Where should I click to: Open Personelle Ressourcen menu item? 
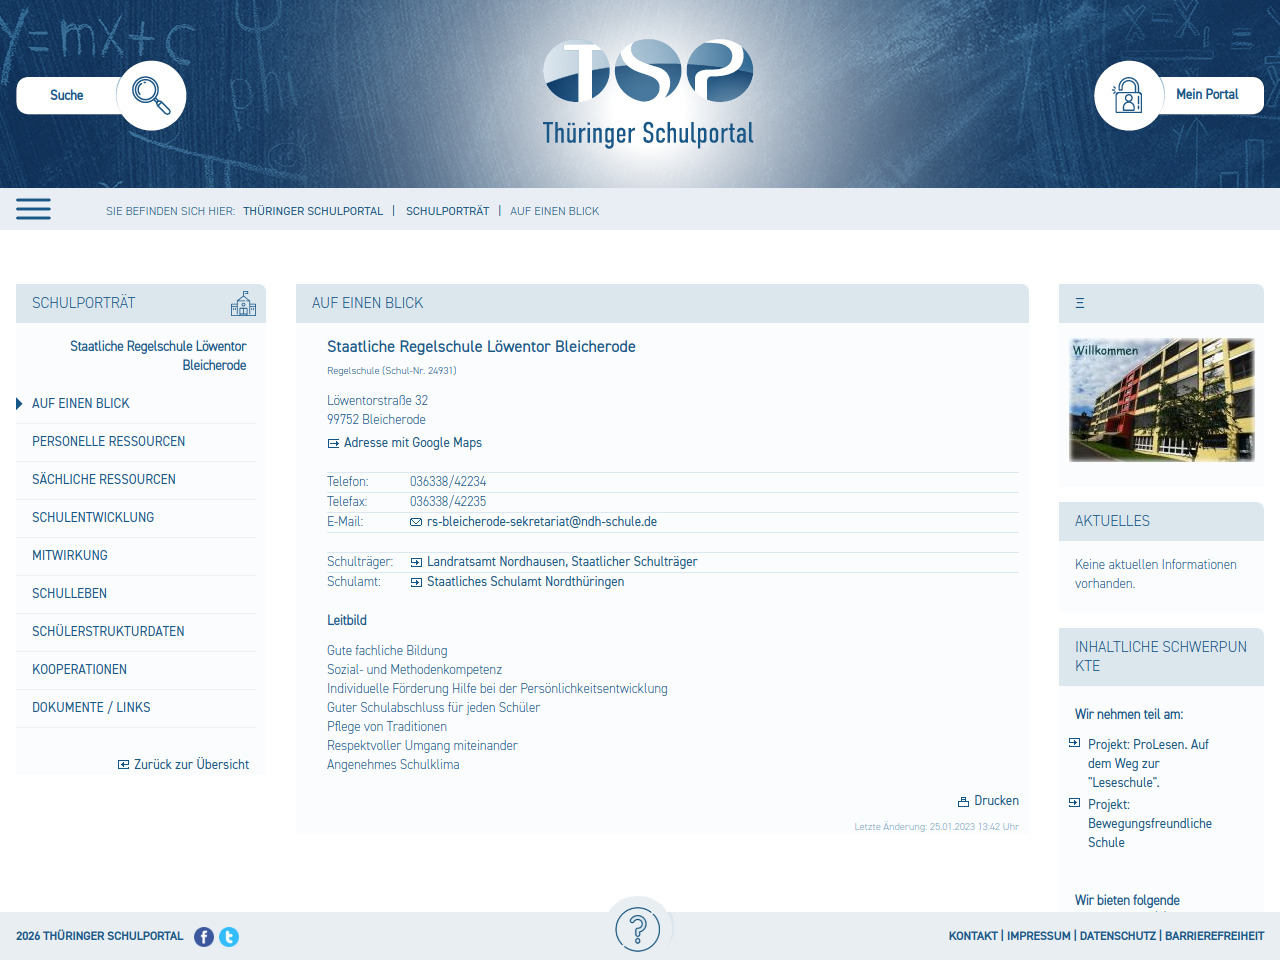click(x=108, y=441)
